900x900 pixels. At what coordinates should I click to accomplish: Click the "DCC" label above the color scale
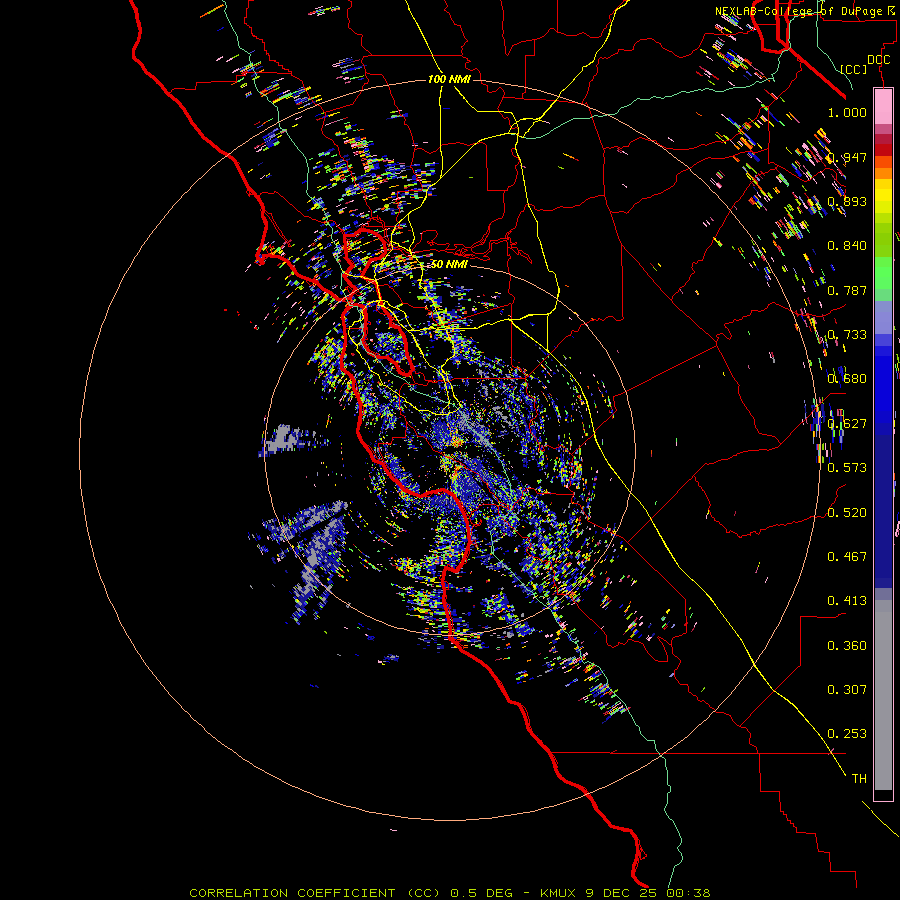[x=878, y=60]
